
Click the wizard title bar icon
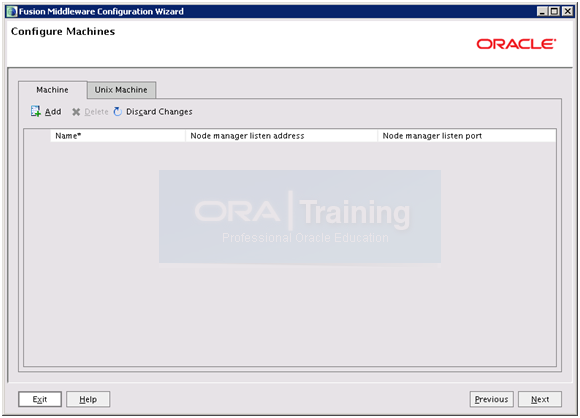tap(12, 11)
